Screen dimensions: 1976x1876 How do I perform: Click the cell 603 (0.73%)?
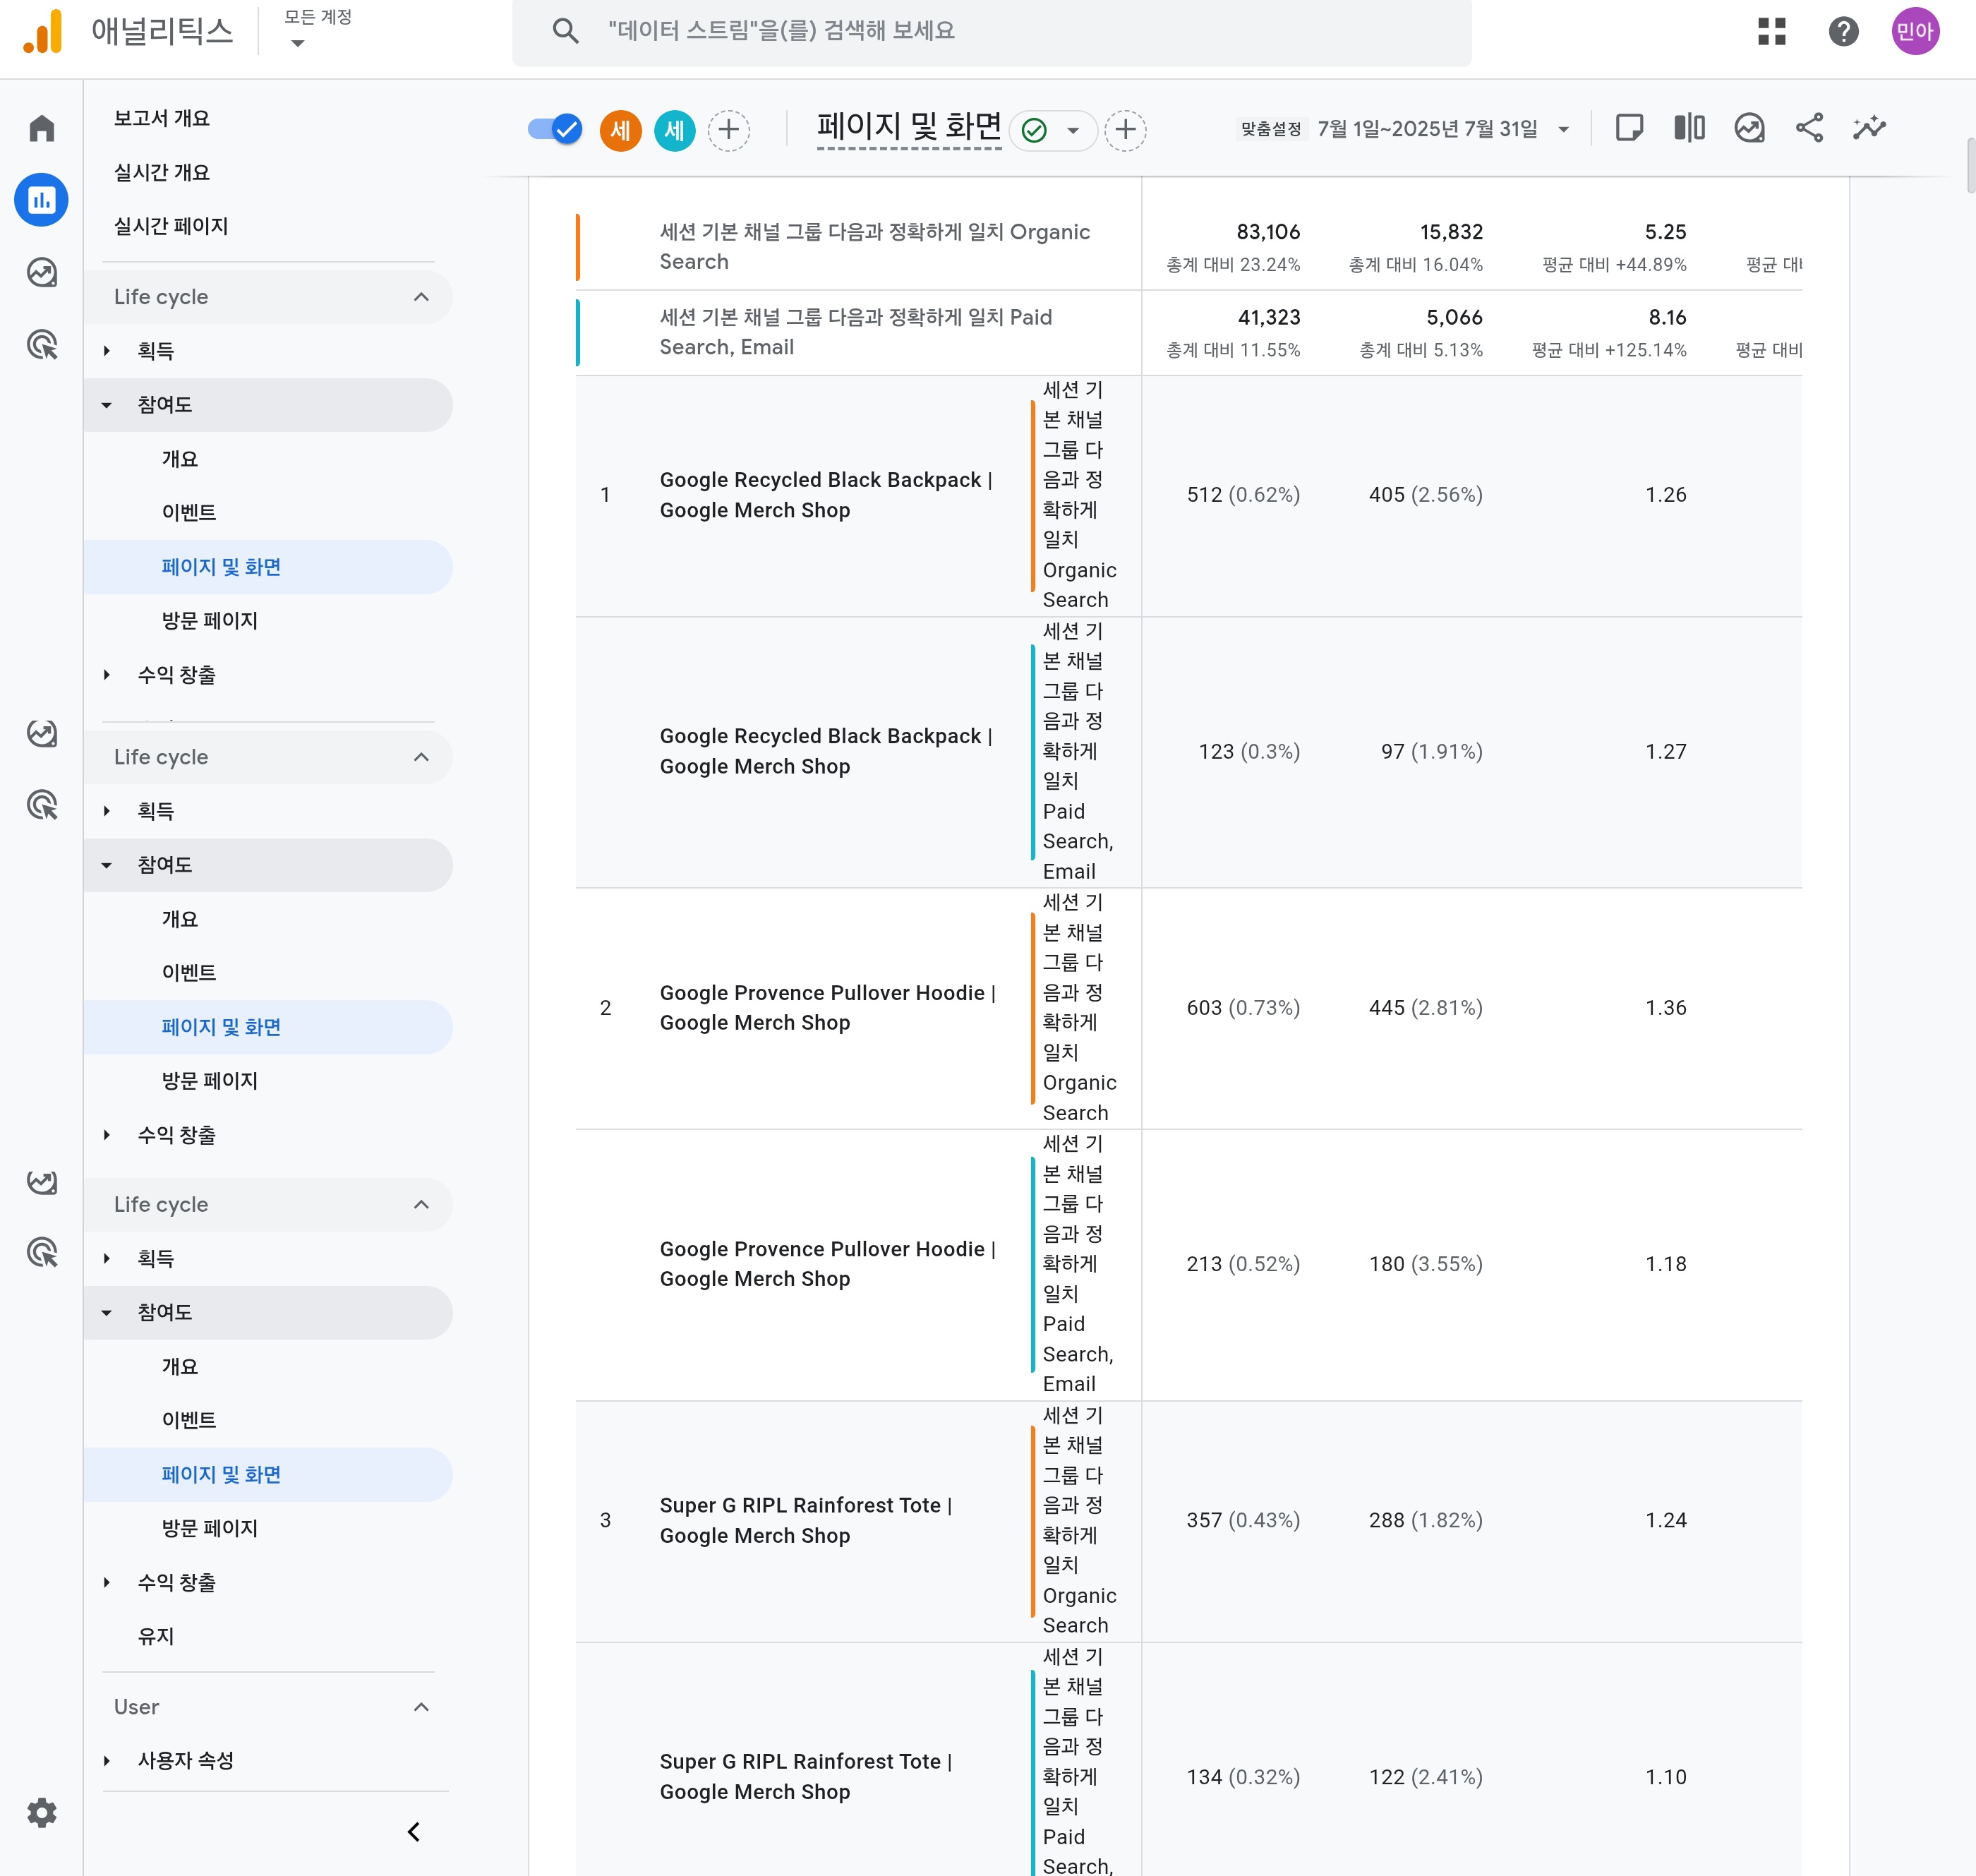[1243, 1008]
